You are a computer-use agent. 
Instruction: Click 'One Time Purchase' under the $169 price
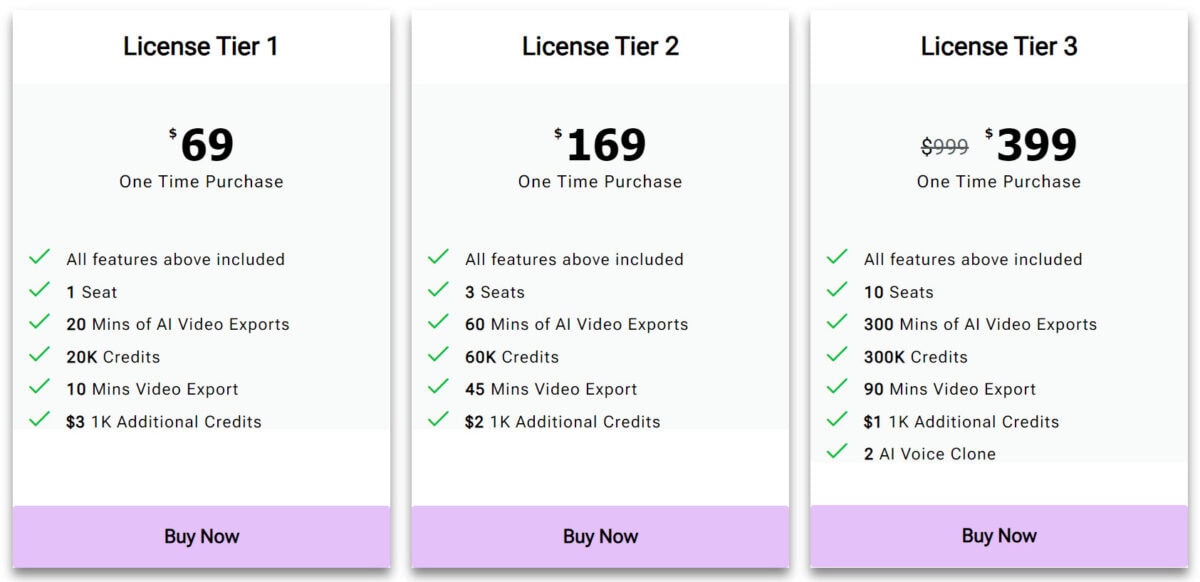coord(599,182)
